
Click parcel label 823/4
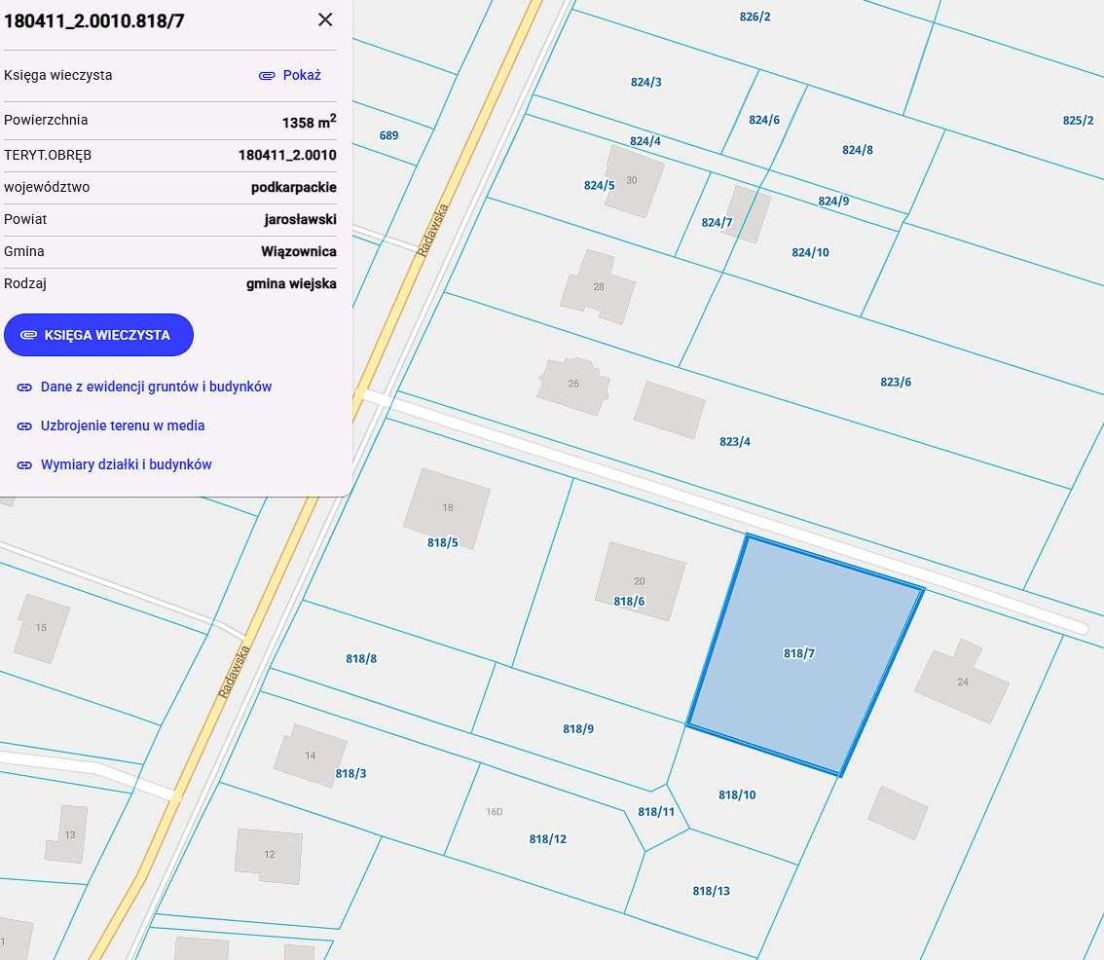pyautogui.click(x=735, y=442)
